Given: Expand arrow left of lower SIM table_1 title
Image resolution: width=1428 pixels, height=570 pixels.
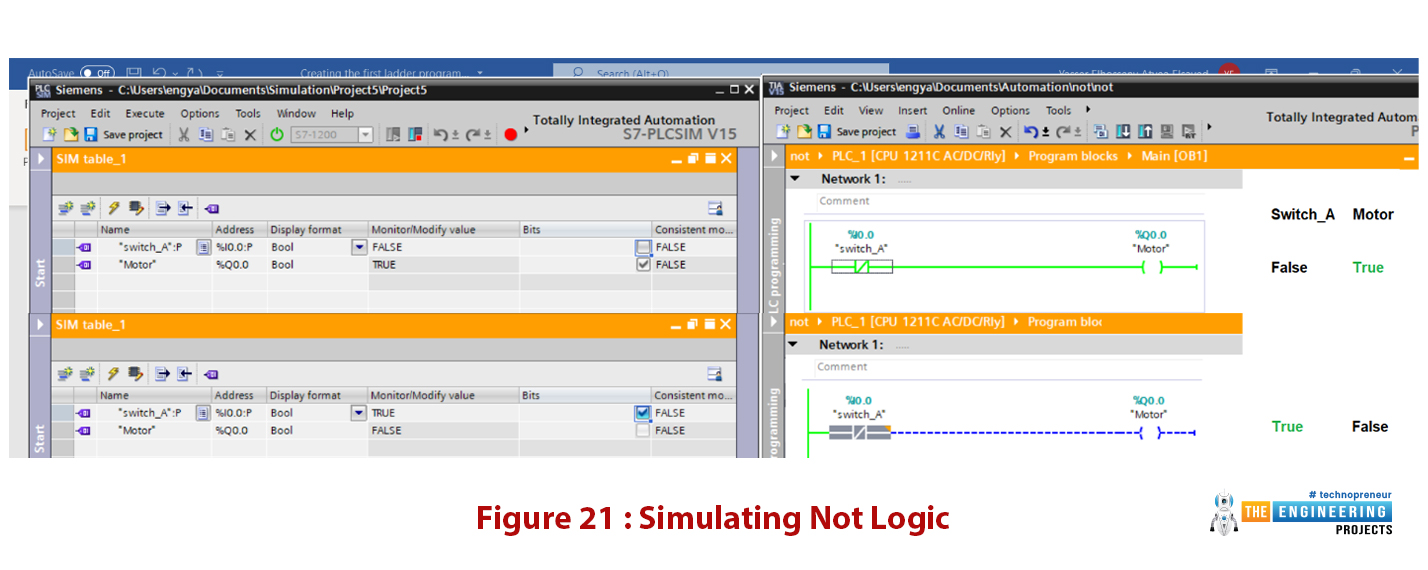Looking at the screenshot, I should (x=41, y=325).
